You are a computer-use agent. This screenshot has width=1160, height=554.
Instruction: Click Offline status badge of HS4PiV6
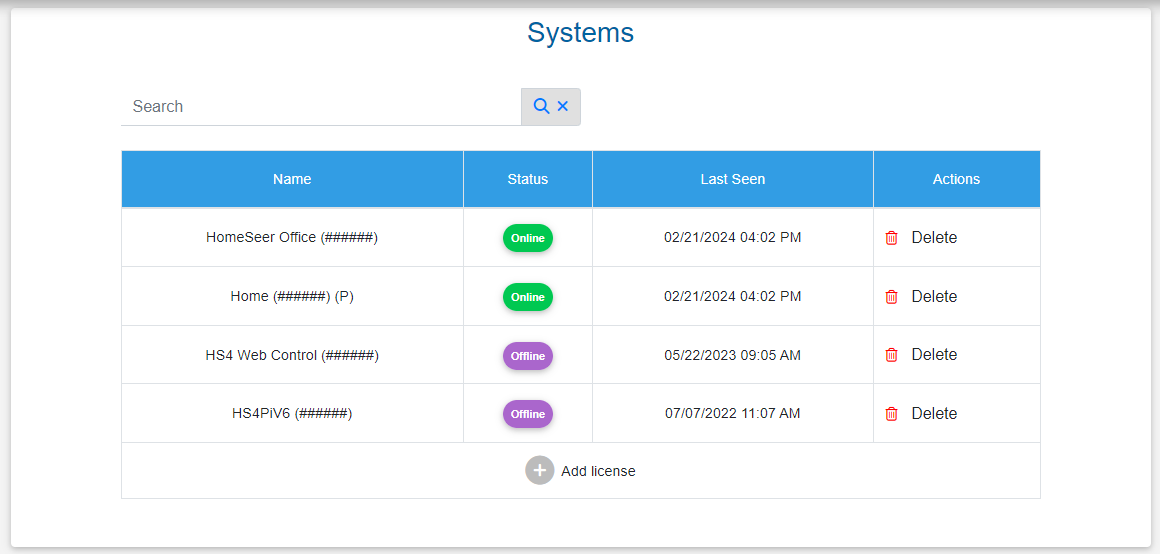[528, 414]
